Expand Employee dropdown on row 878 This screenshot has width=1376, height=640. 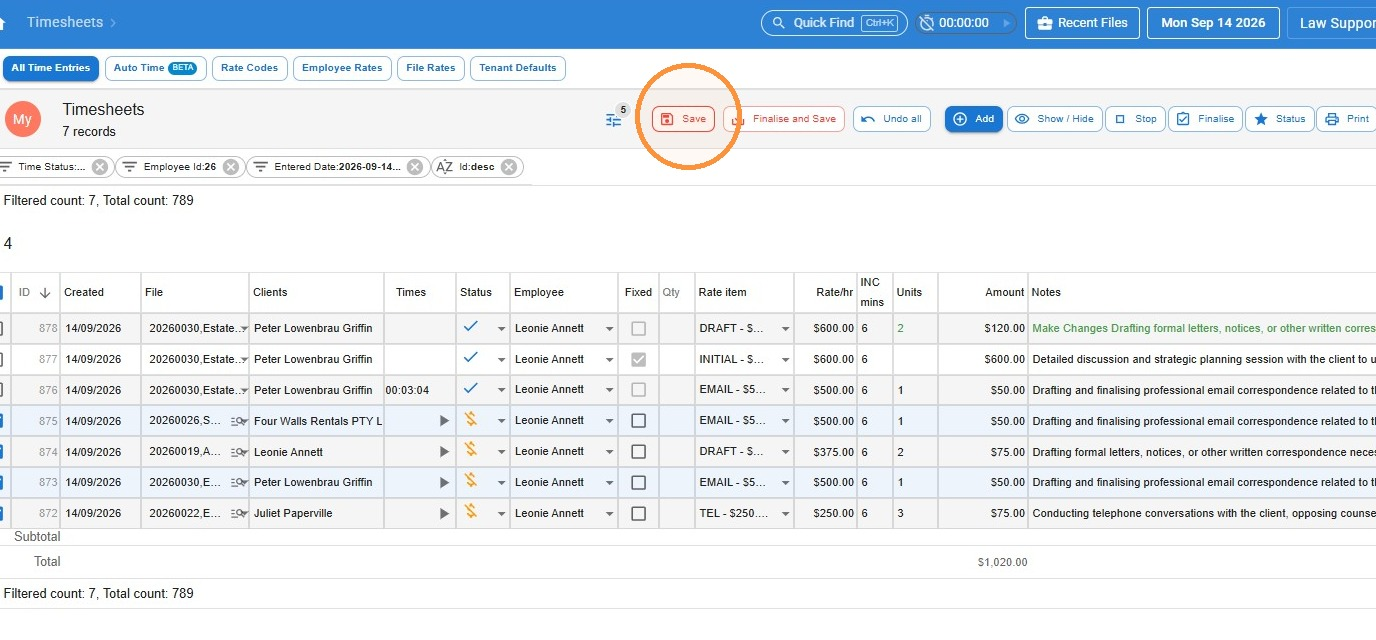pos(609,329)
